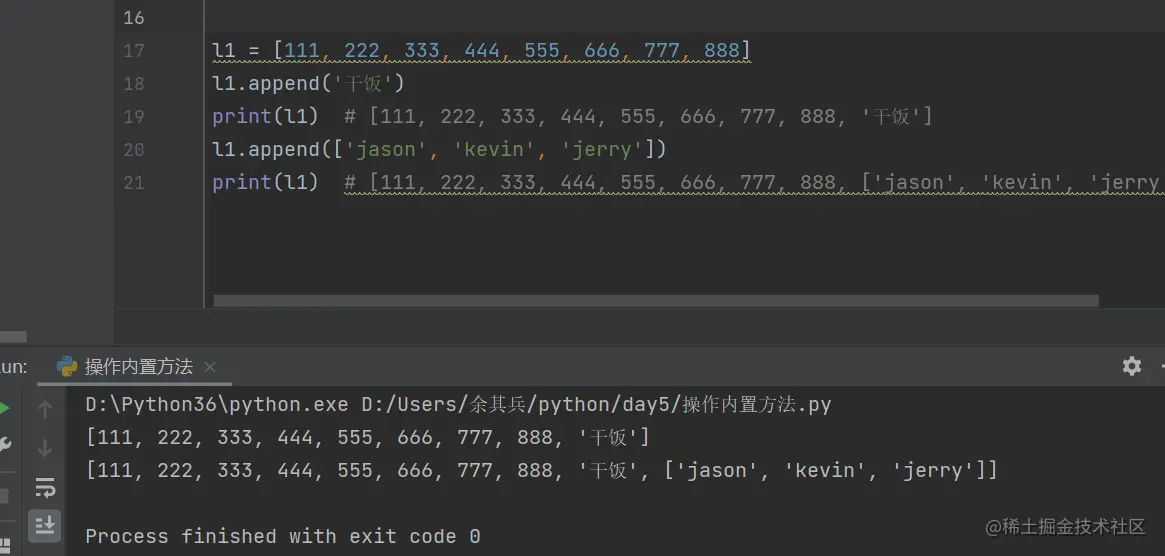This screenshot has width=1165, height=556.
Task: Click the console output ending with 'jerry']]
Action: [542, 470]
